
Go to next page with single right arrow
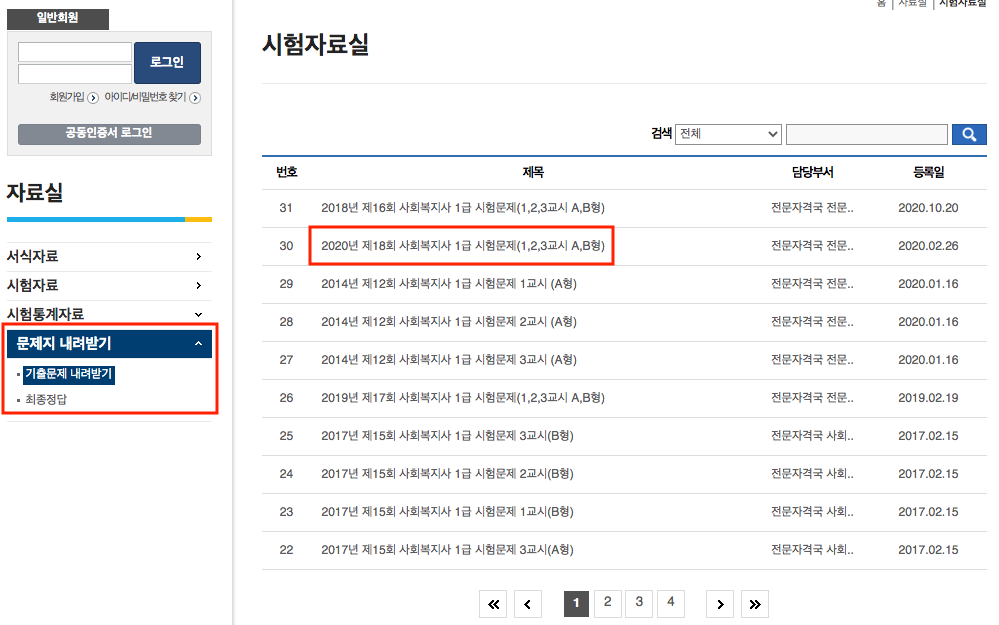[719, 603]
